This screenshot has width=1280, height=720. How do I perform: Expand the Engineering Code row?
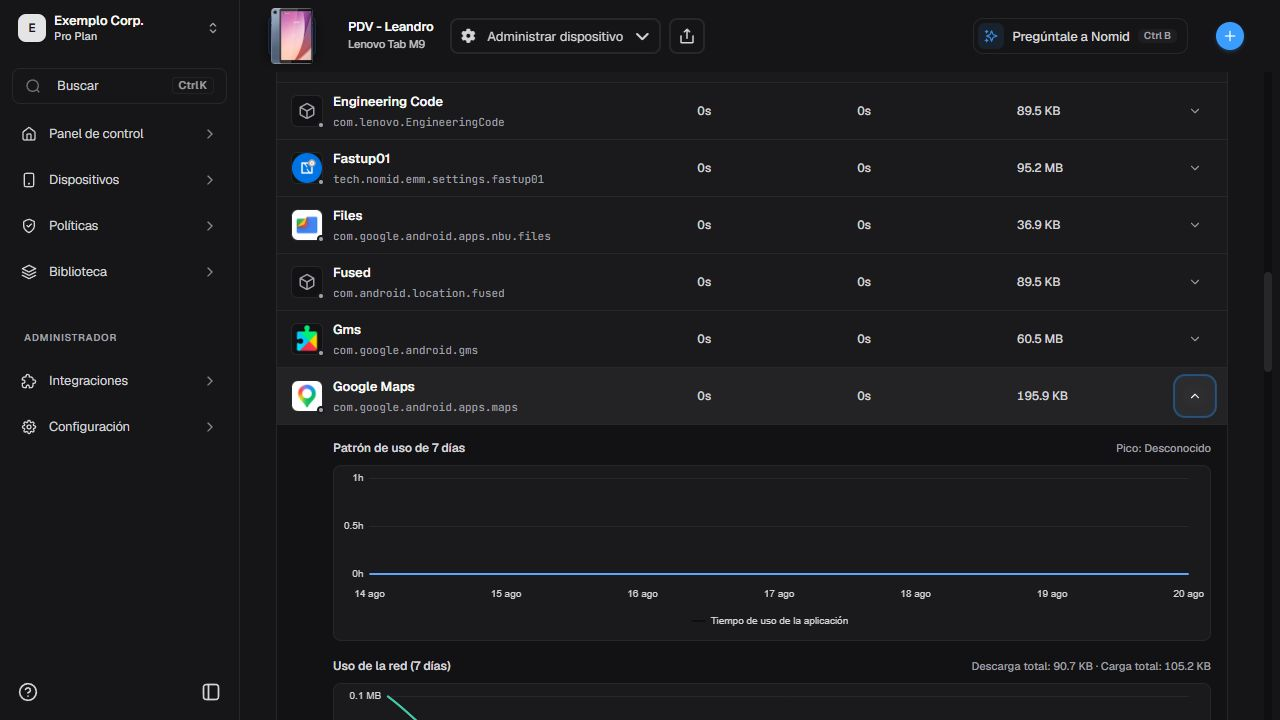[x=1195, y=111]
